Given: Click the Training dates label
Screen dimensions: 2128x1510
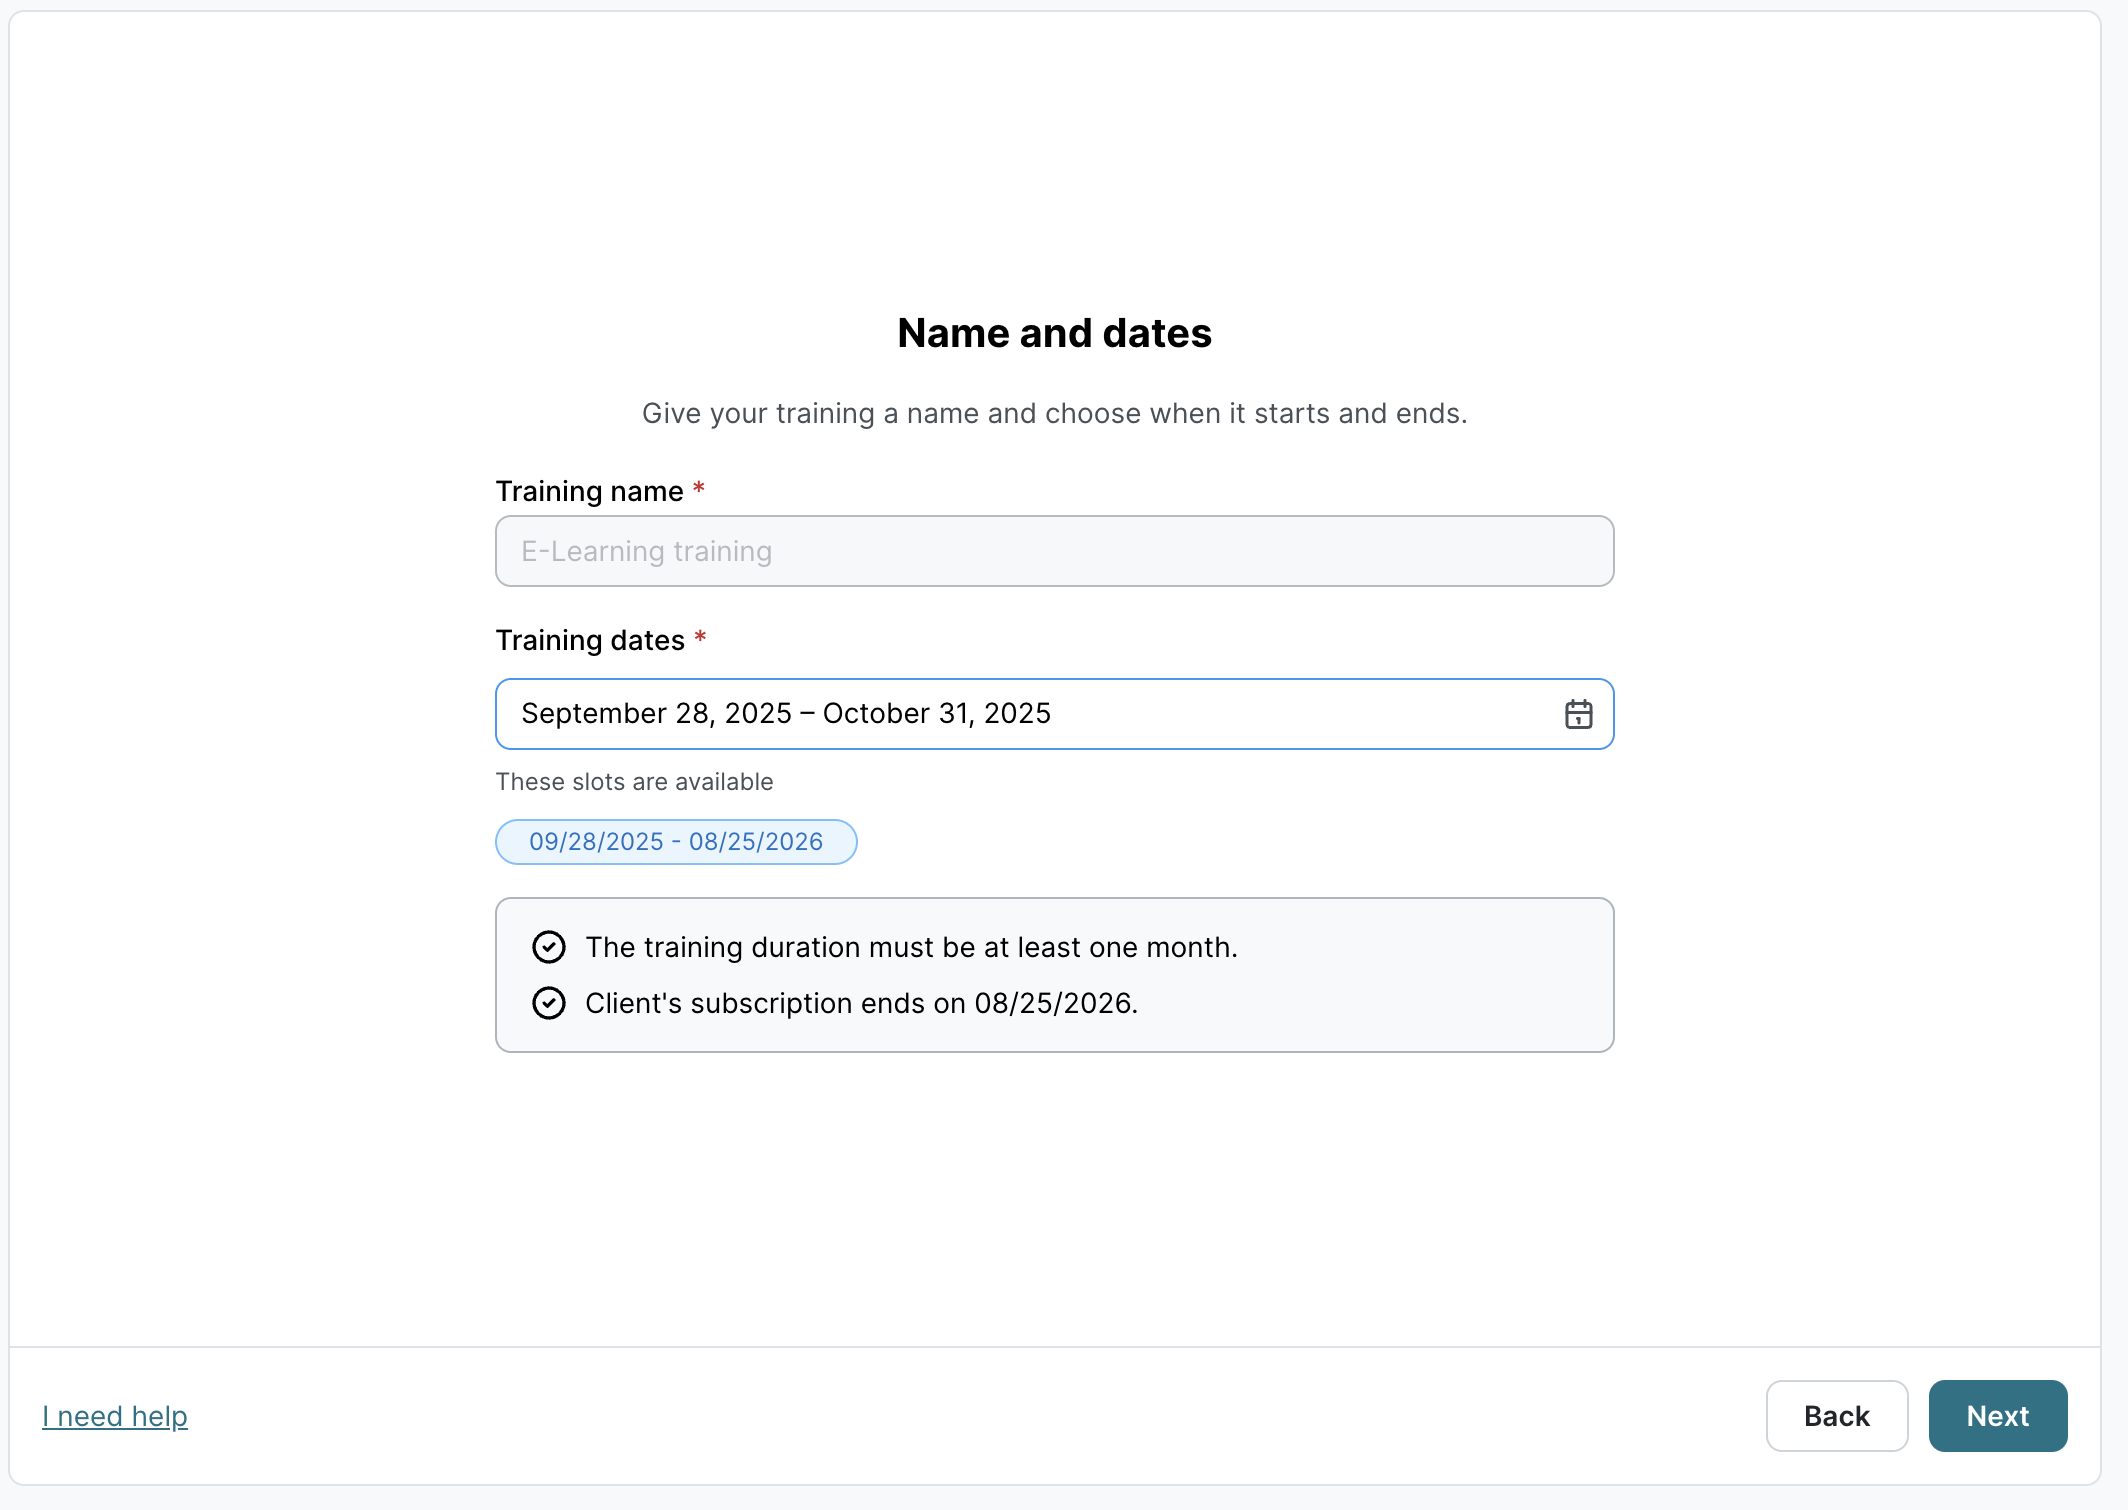Looking at the screenshot, I should (590, 640).
